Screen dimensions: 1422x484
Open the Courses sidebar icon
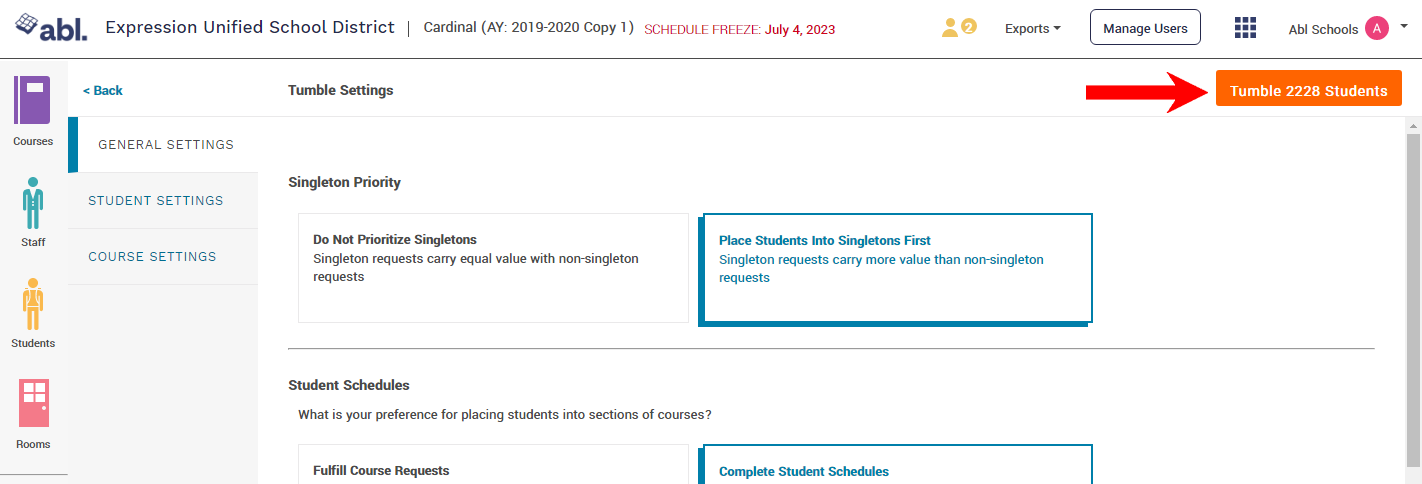(32, 101)
